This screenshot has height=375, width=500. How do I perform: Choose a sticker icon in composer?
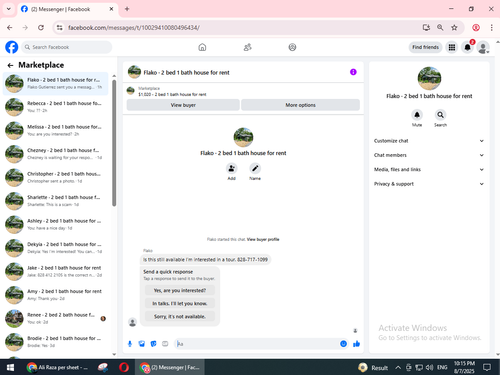(153, 344)
